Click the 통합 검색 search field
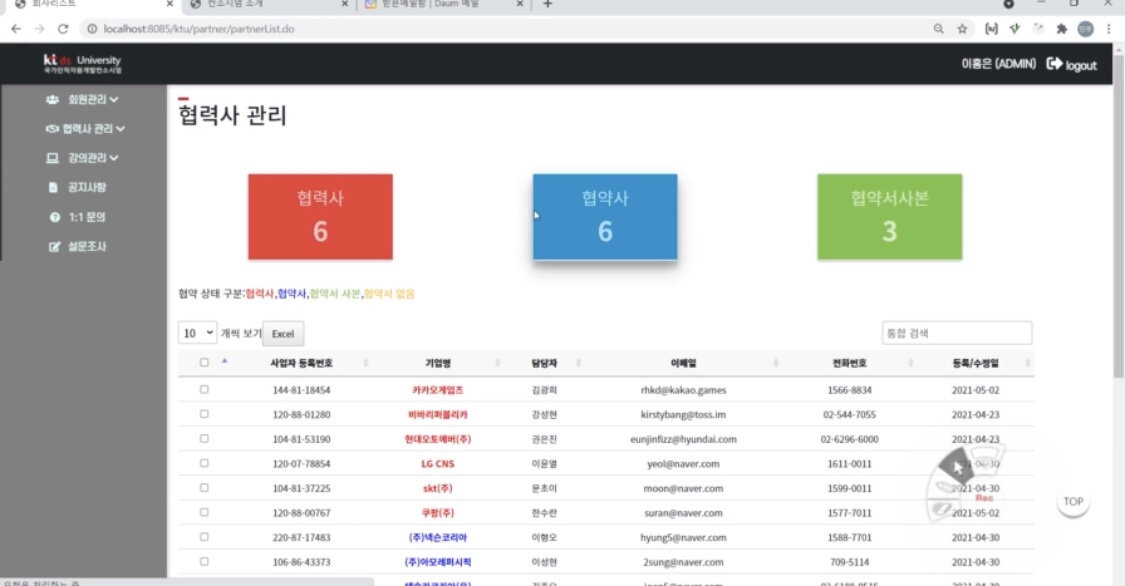The height and width of the screenshot is (586, 1125). (956, 333)
